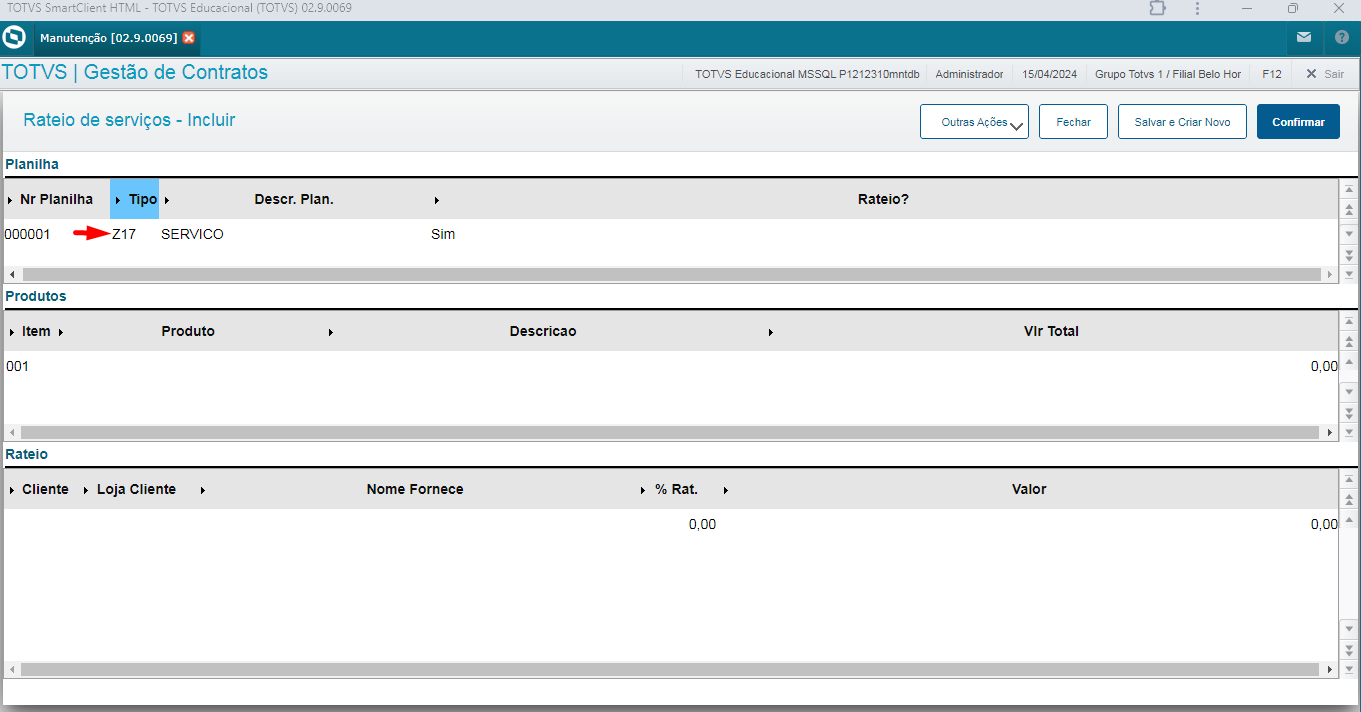Click Produtos horizontal scrollbar

671,433
